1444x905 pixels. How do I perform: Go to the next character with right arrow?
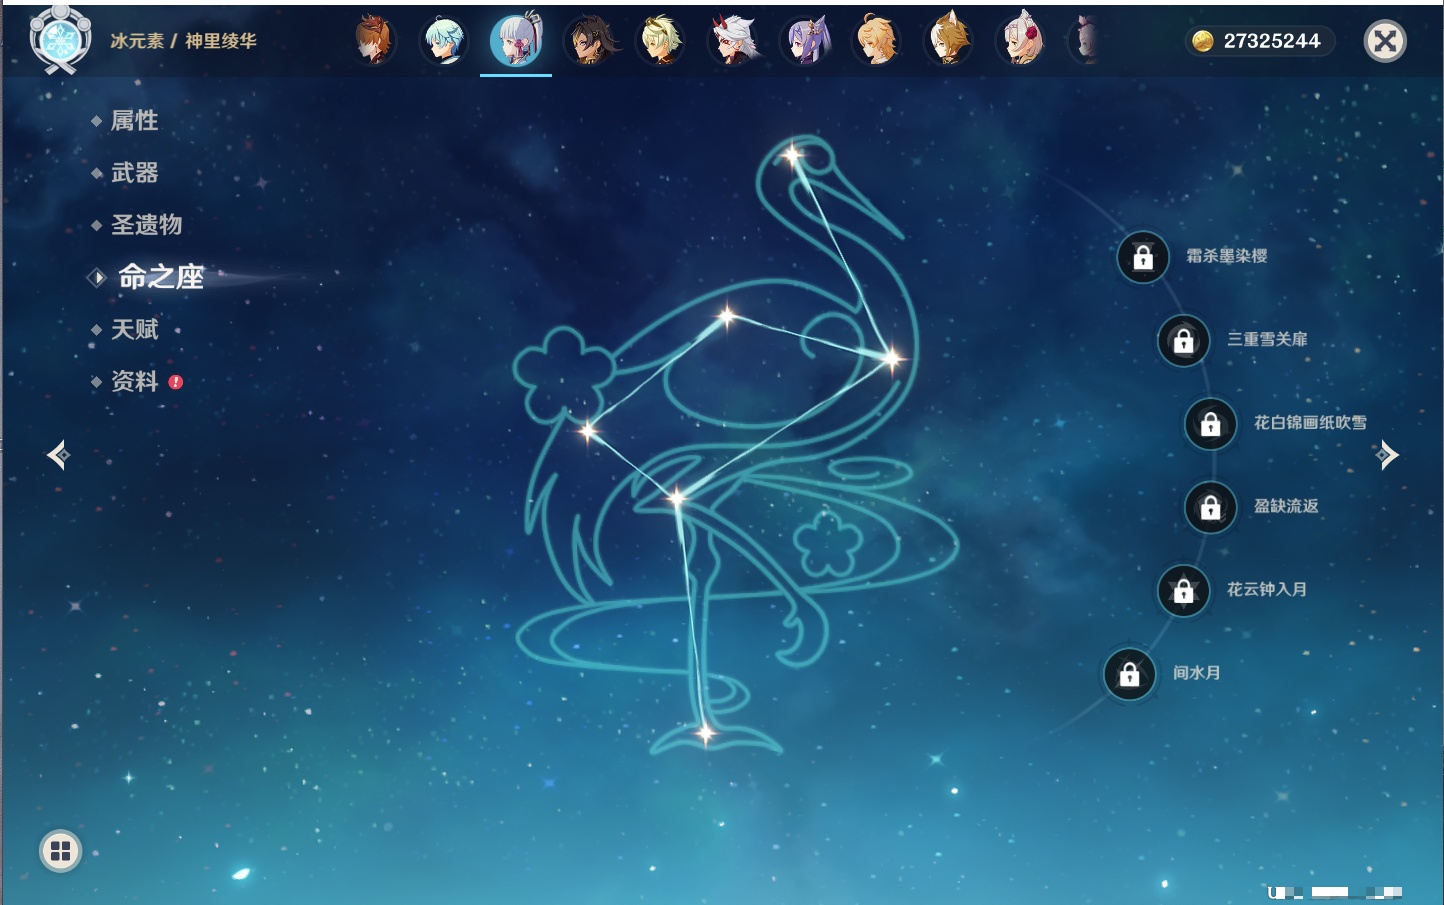pyautogui.click(x=1386, y=455)
